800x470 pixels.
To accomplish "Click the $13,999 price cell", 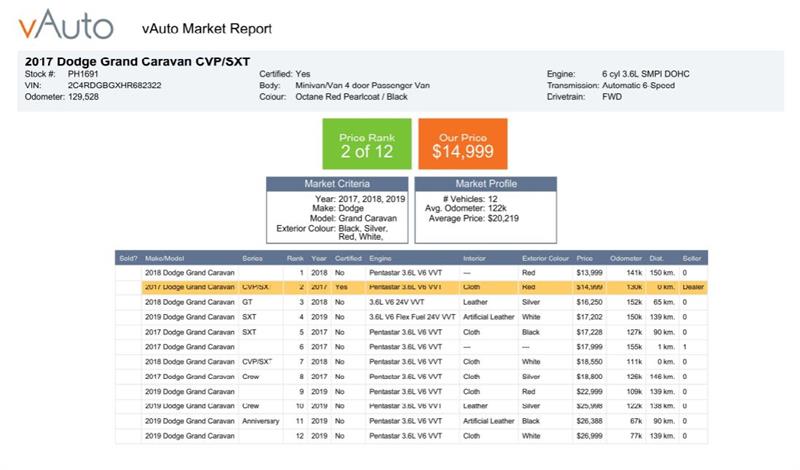I will click(x=589, y=273).
